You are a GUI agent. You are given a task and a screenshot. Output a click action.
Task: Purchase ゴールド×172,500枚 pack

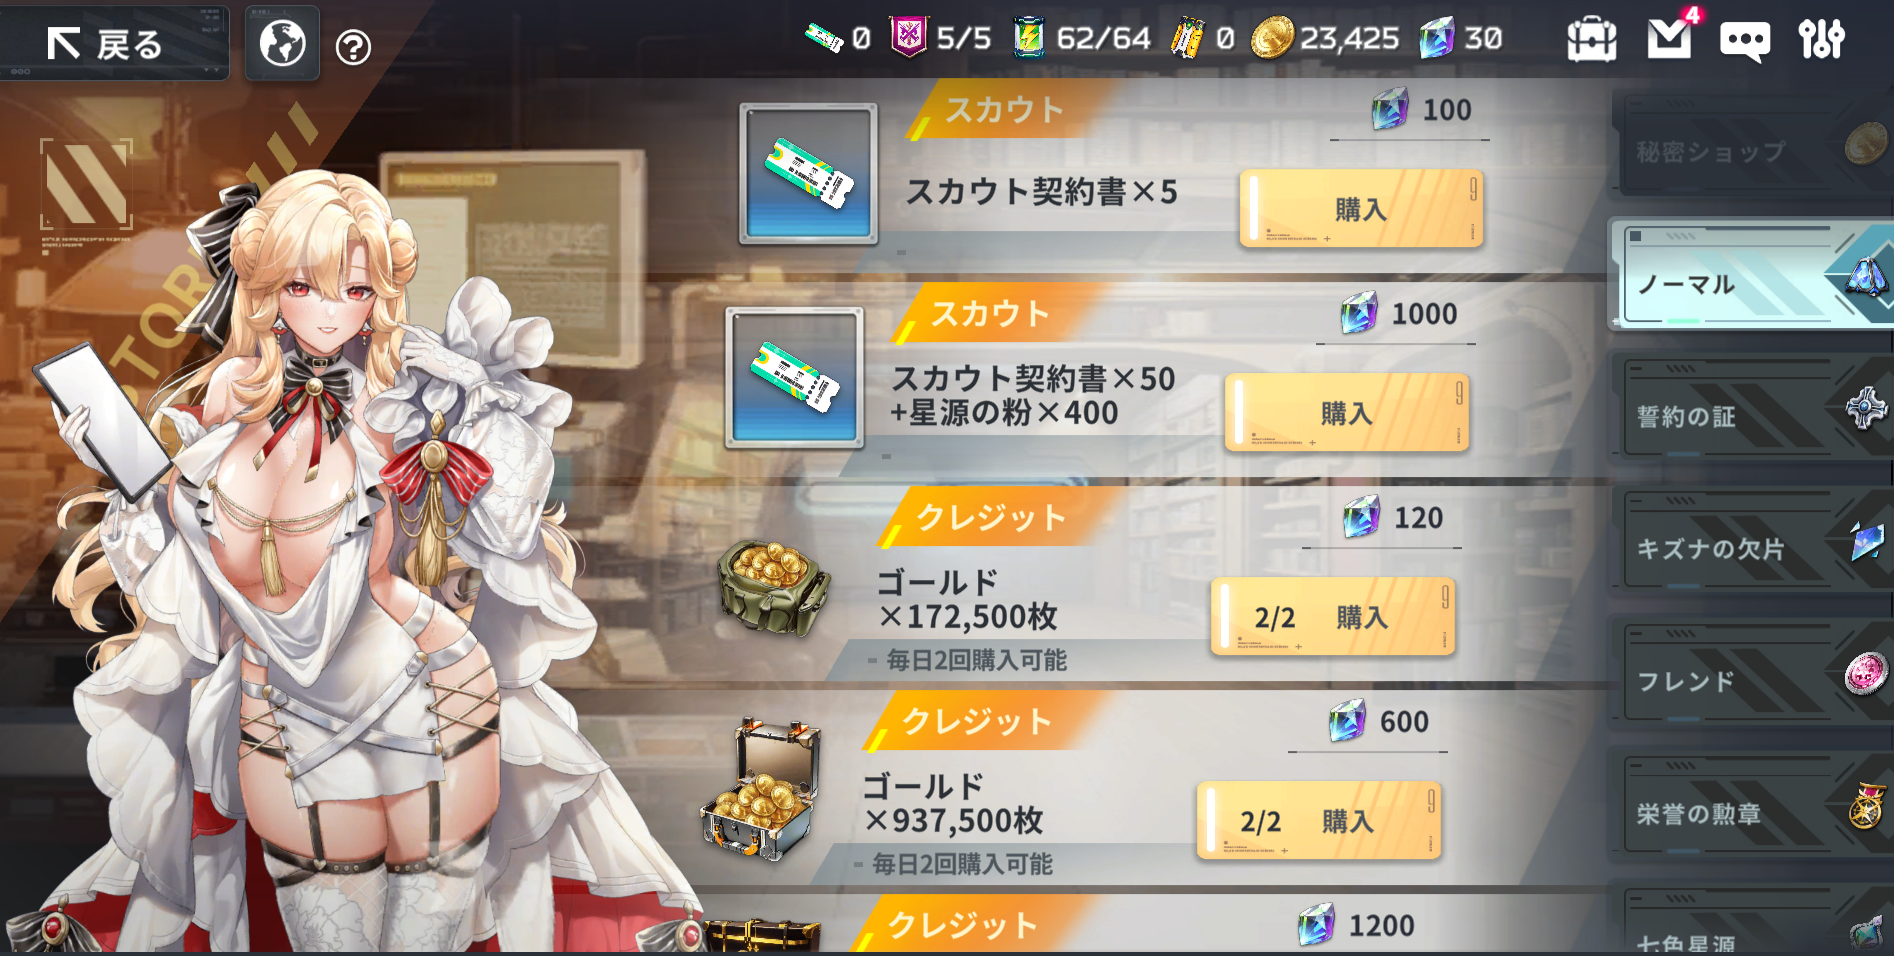click(x=1332, y=616)
